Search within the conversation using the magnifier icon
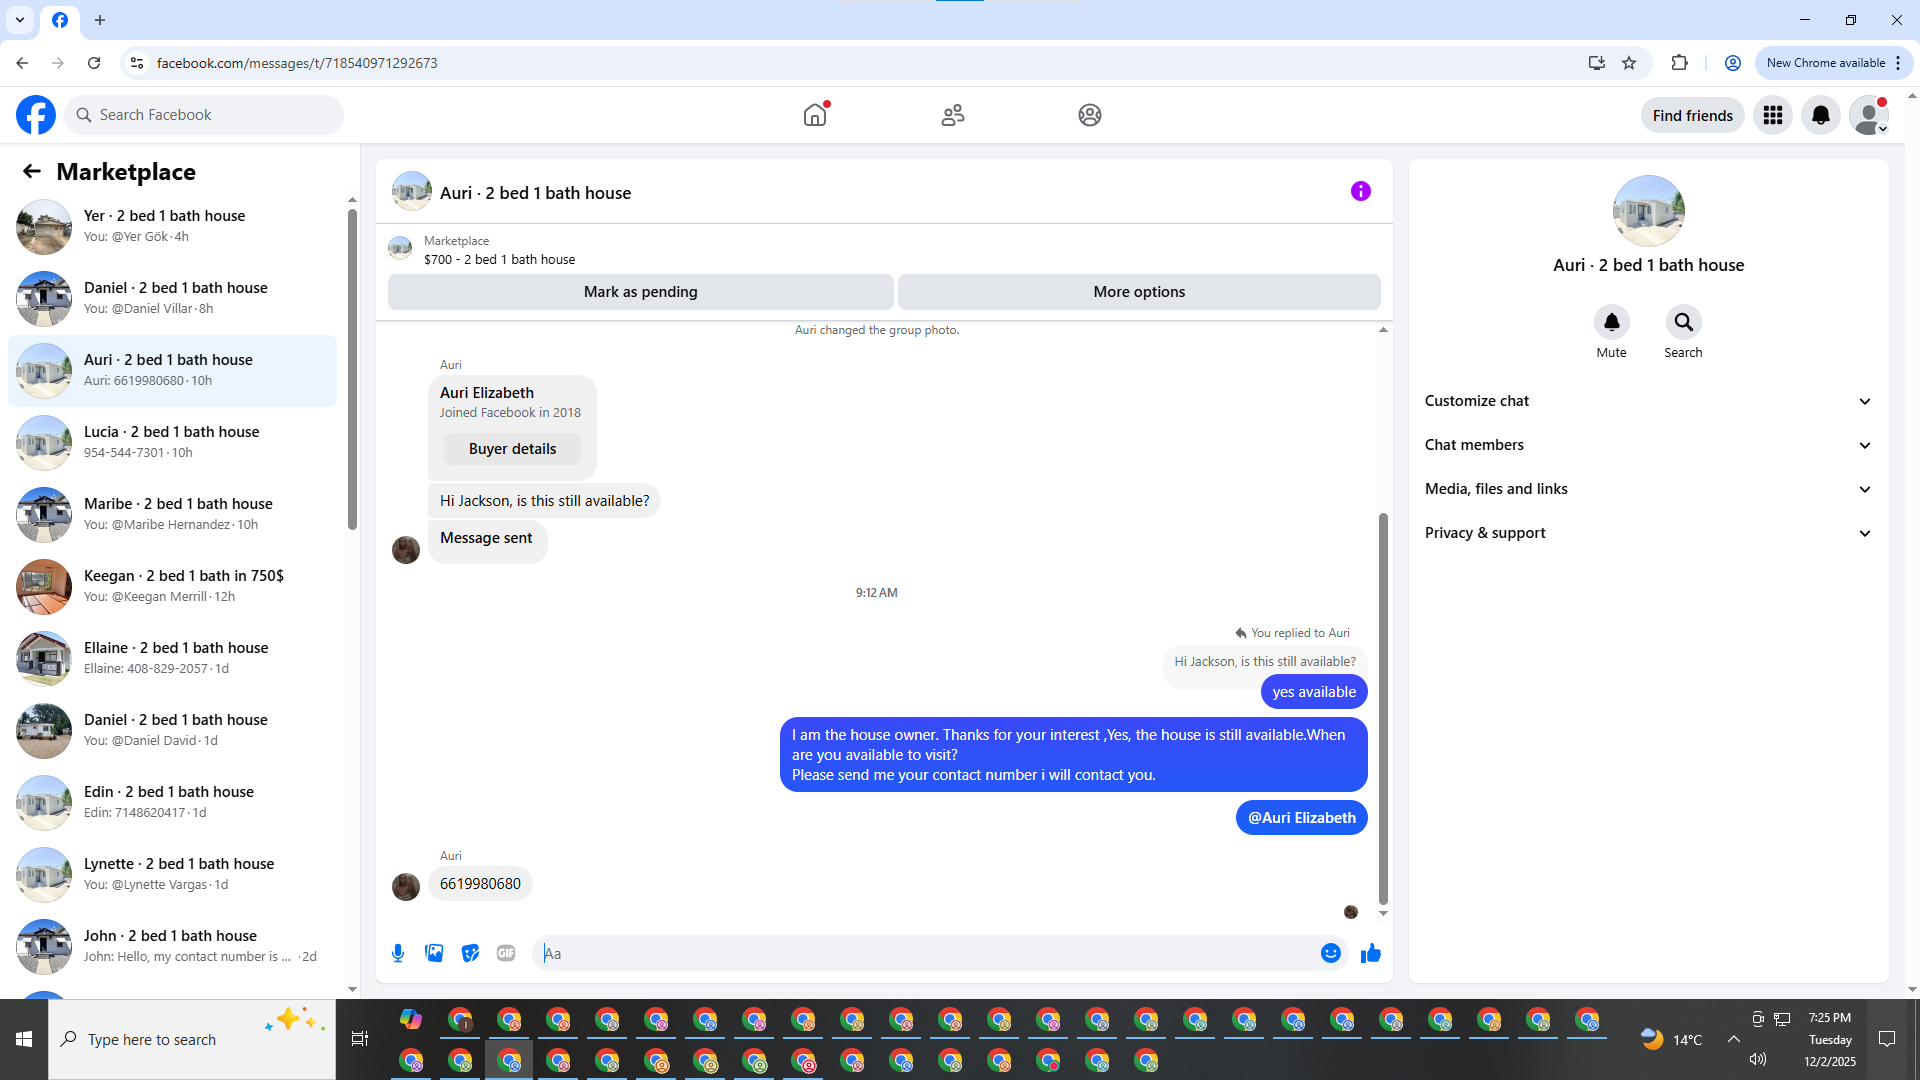 pyautogui.click(x=1683, y=322)
